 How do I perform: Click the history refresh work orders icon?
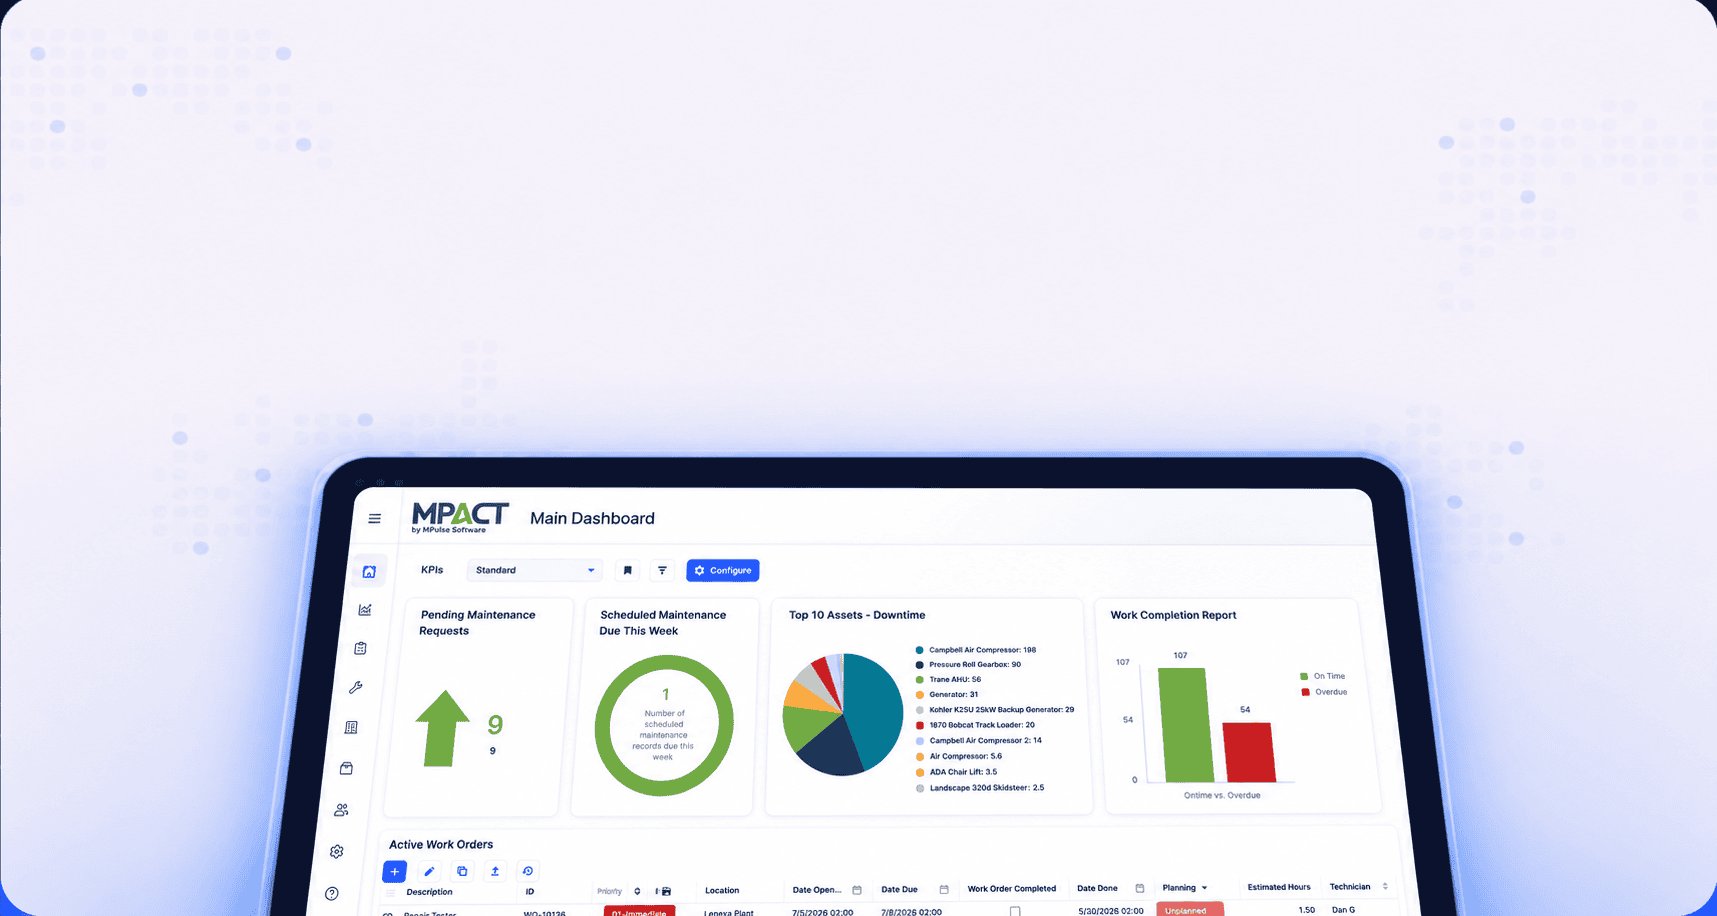528,871
